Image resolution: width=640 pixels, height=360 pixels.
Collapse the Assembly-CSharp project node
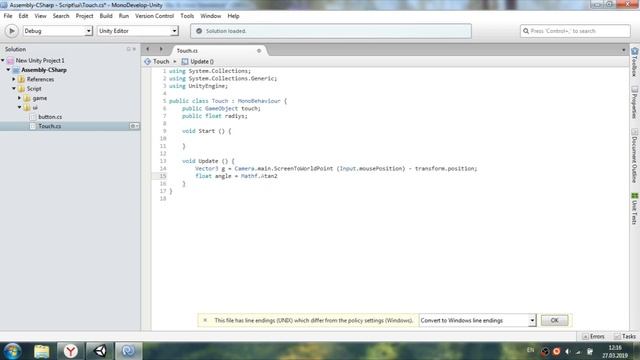[9, 70]
